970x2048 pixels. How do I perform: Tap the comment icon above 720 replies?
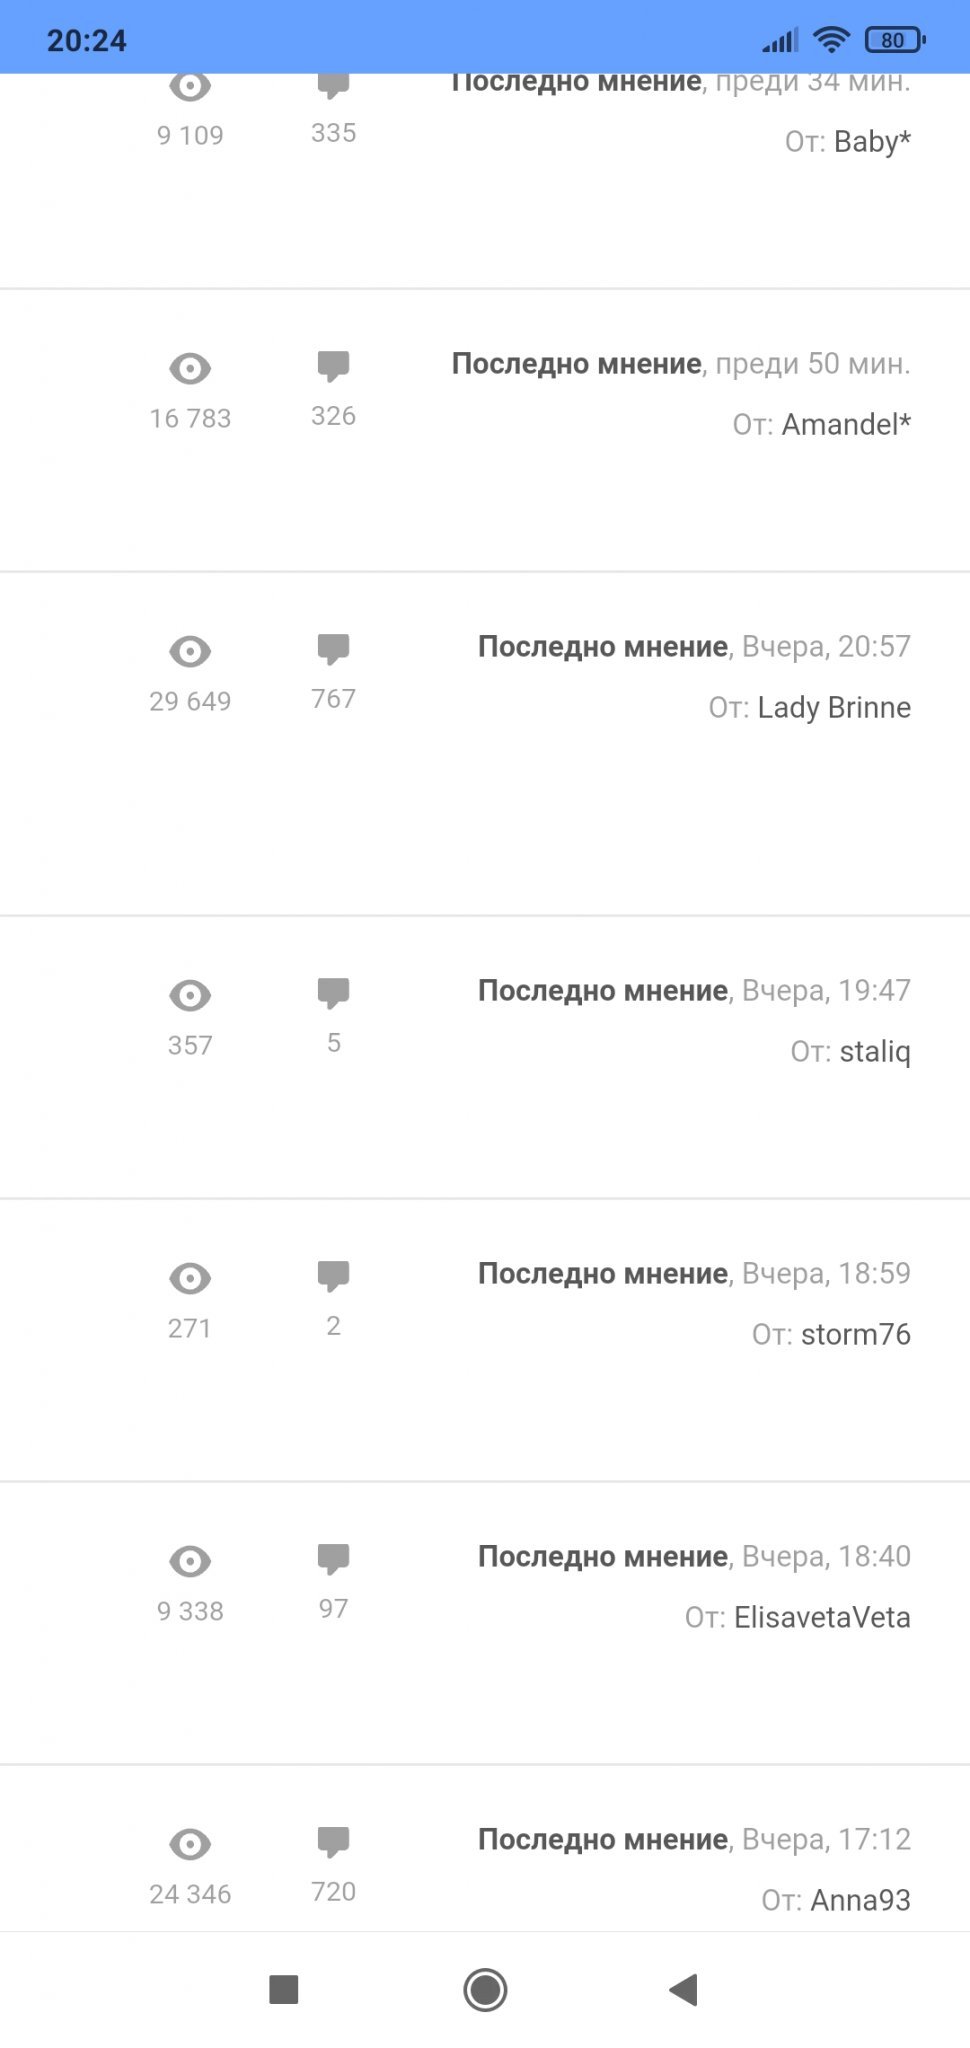coord(333,1842)
